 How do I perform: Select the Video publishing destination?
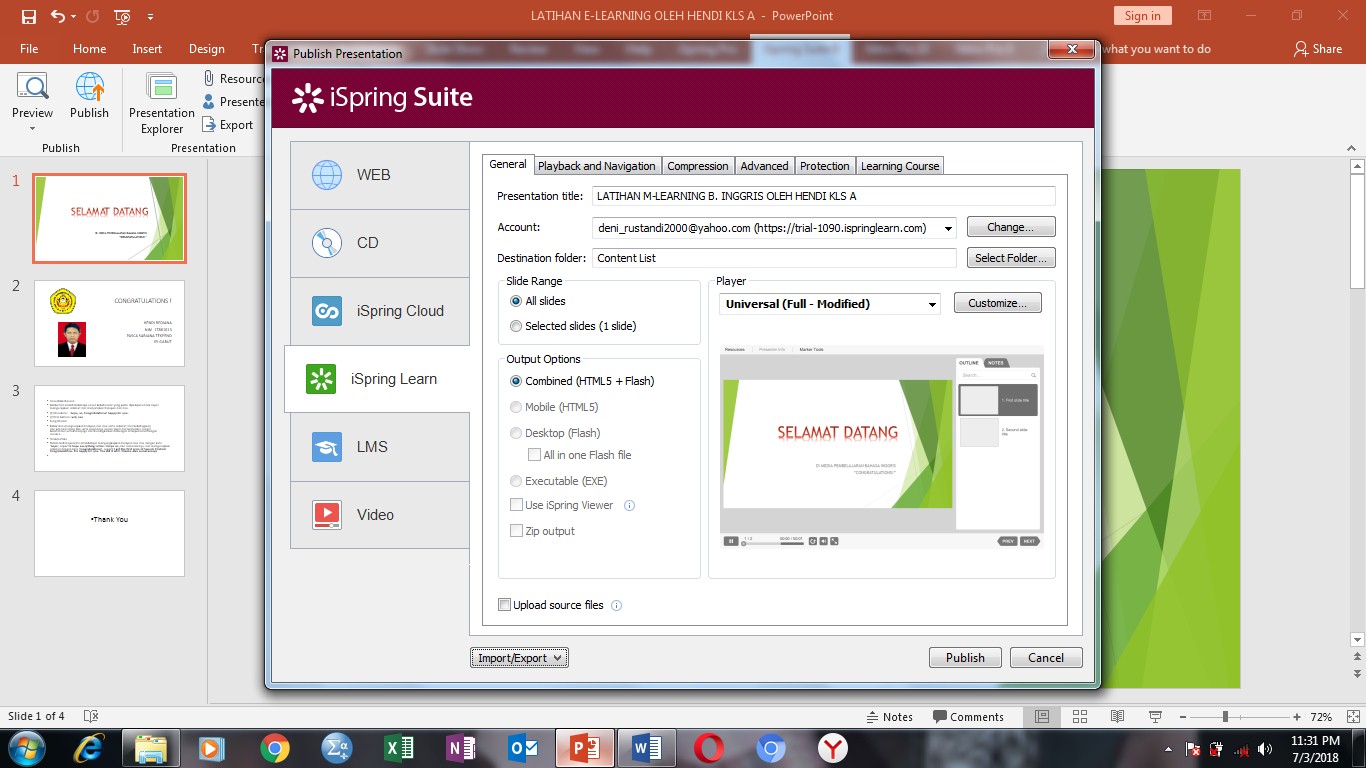point(380,515)
